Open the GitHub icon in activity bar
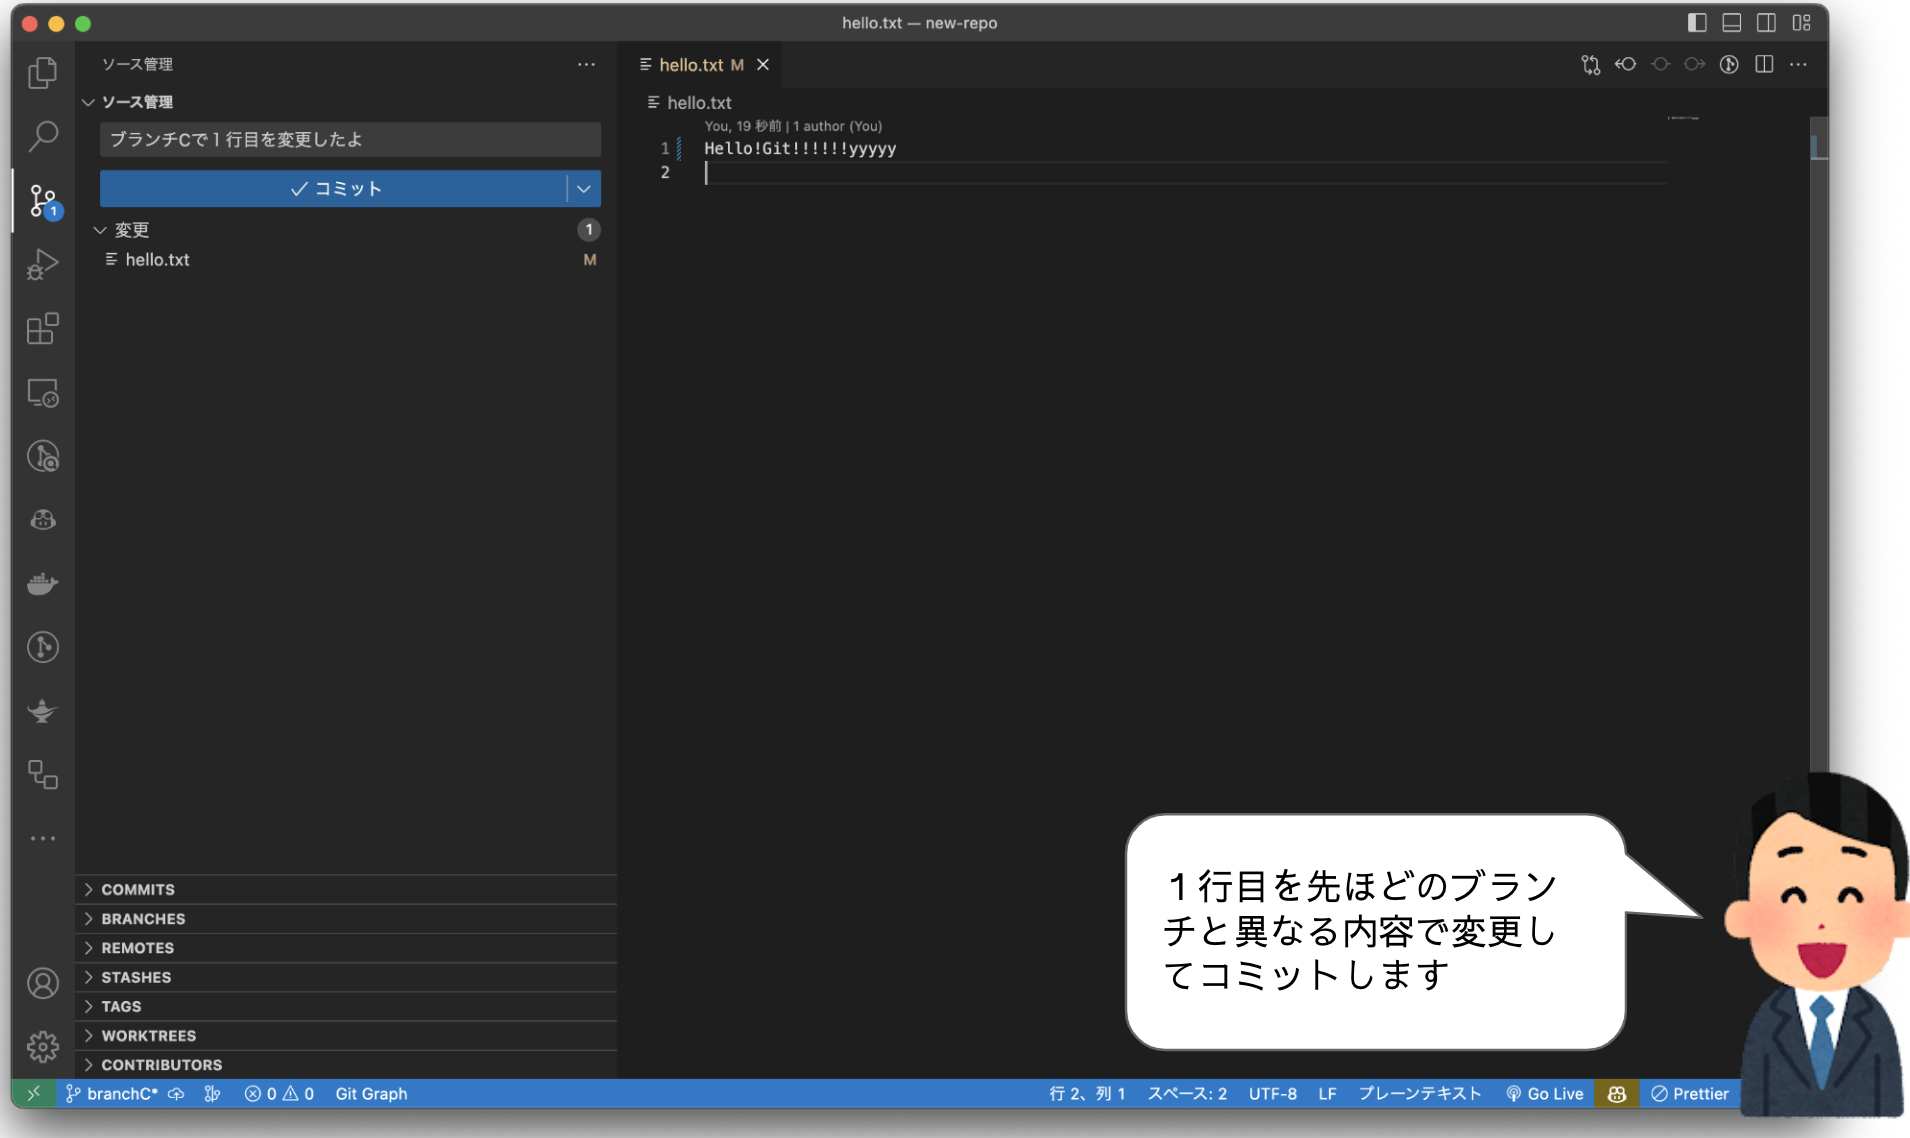Viewport: 1910px width, 1138px height. (x=42, y=518)
